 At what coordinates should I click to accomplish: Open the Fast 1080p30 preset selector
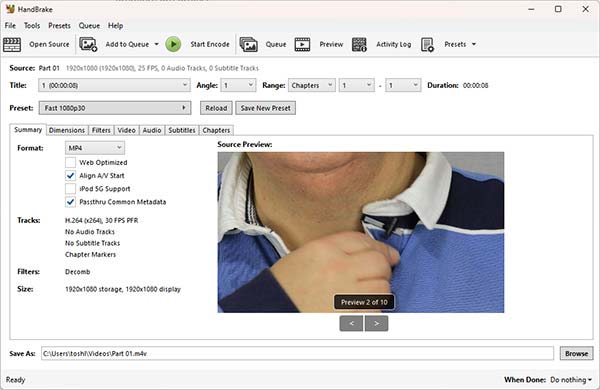tap(114, 108)
